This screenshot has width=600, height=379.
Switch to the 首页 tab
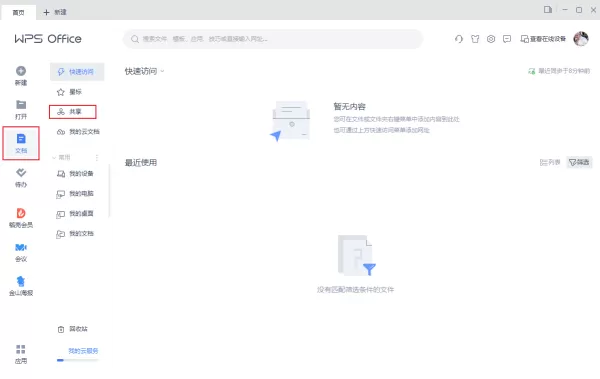(x=18, y=12)
